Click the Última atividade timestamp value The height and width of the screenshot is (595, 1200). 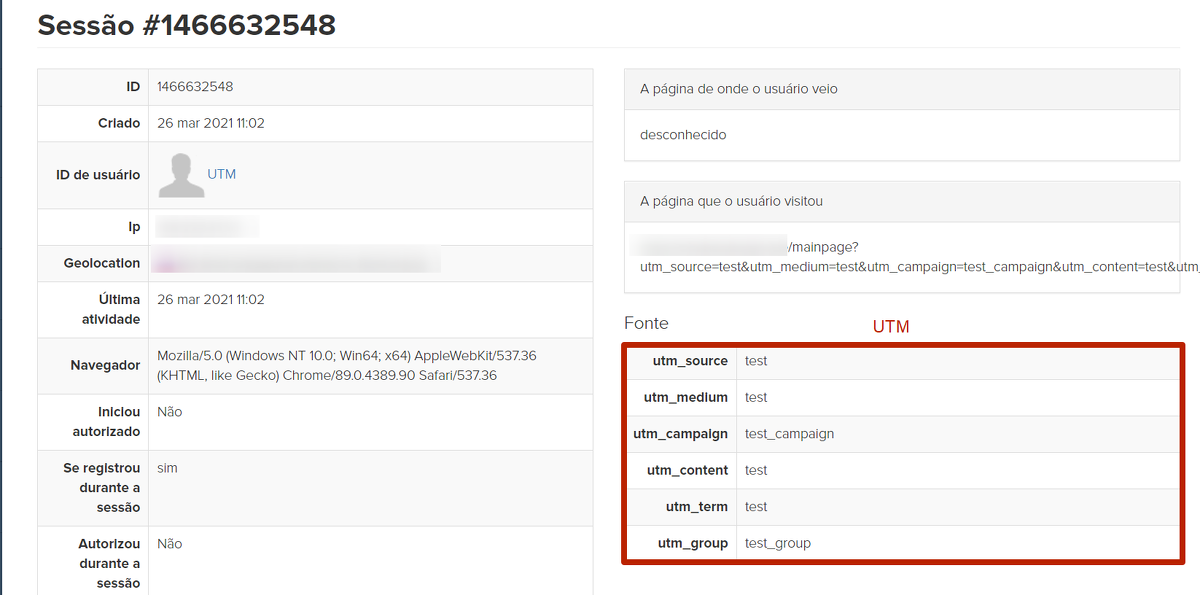pos(210,299)
